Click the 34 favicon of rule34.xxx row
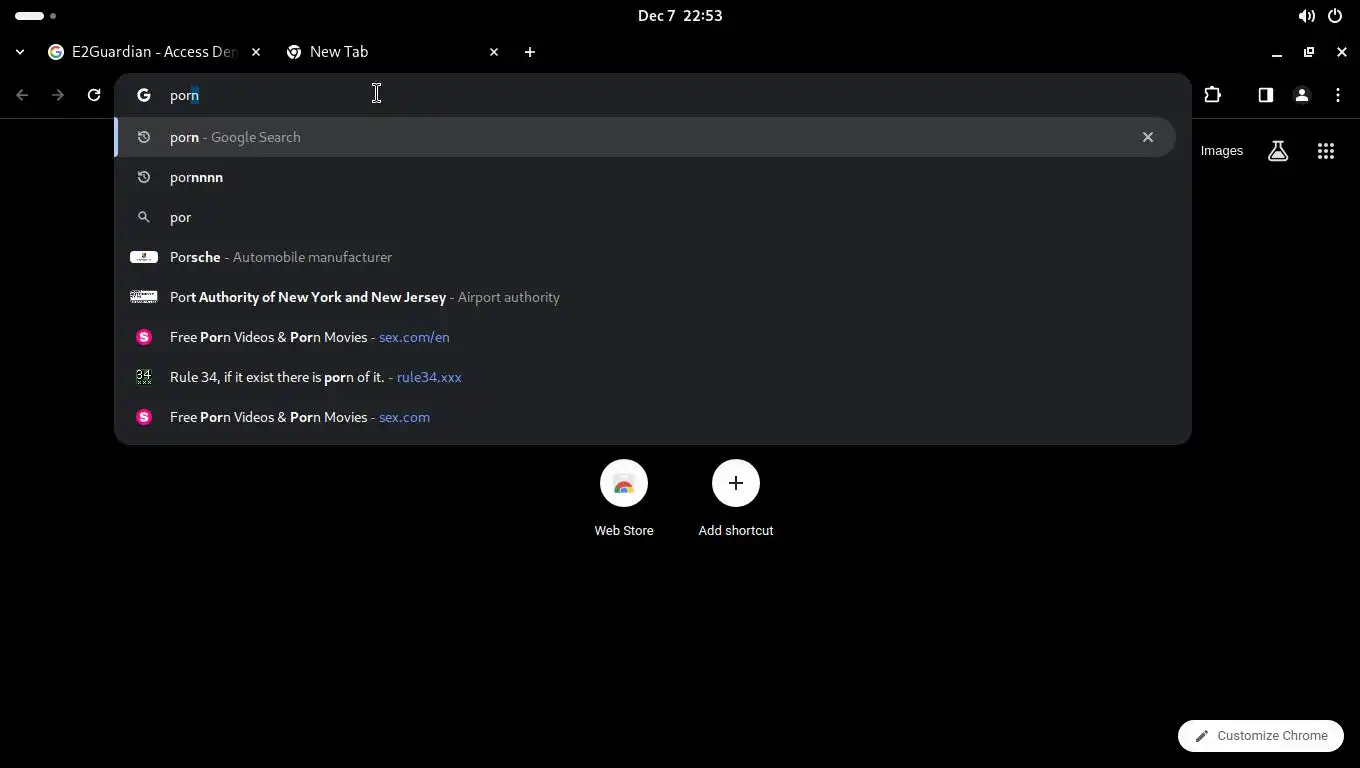This screenshot has height=768, width=1360. tap(144, 377)
